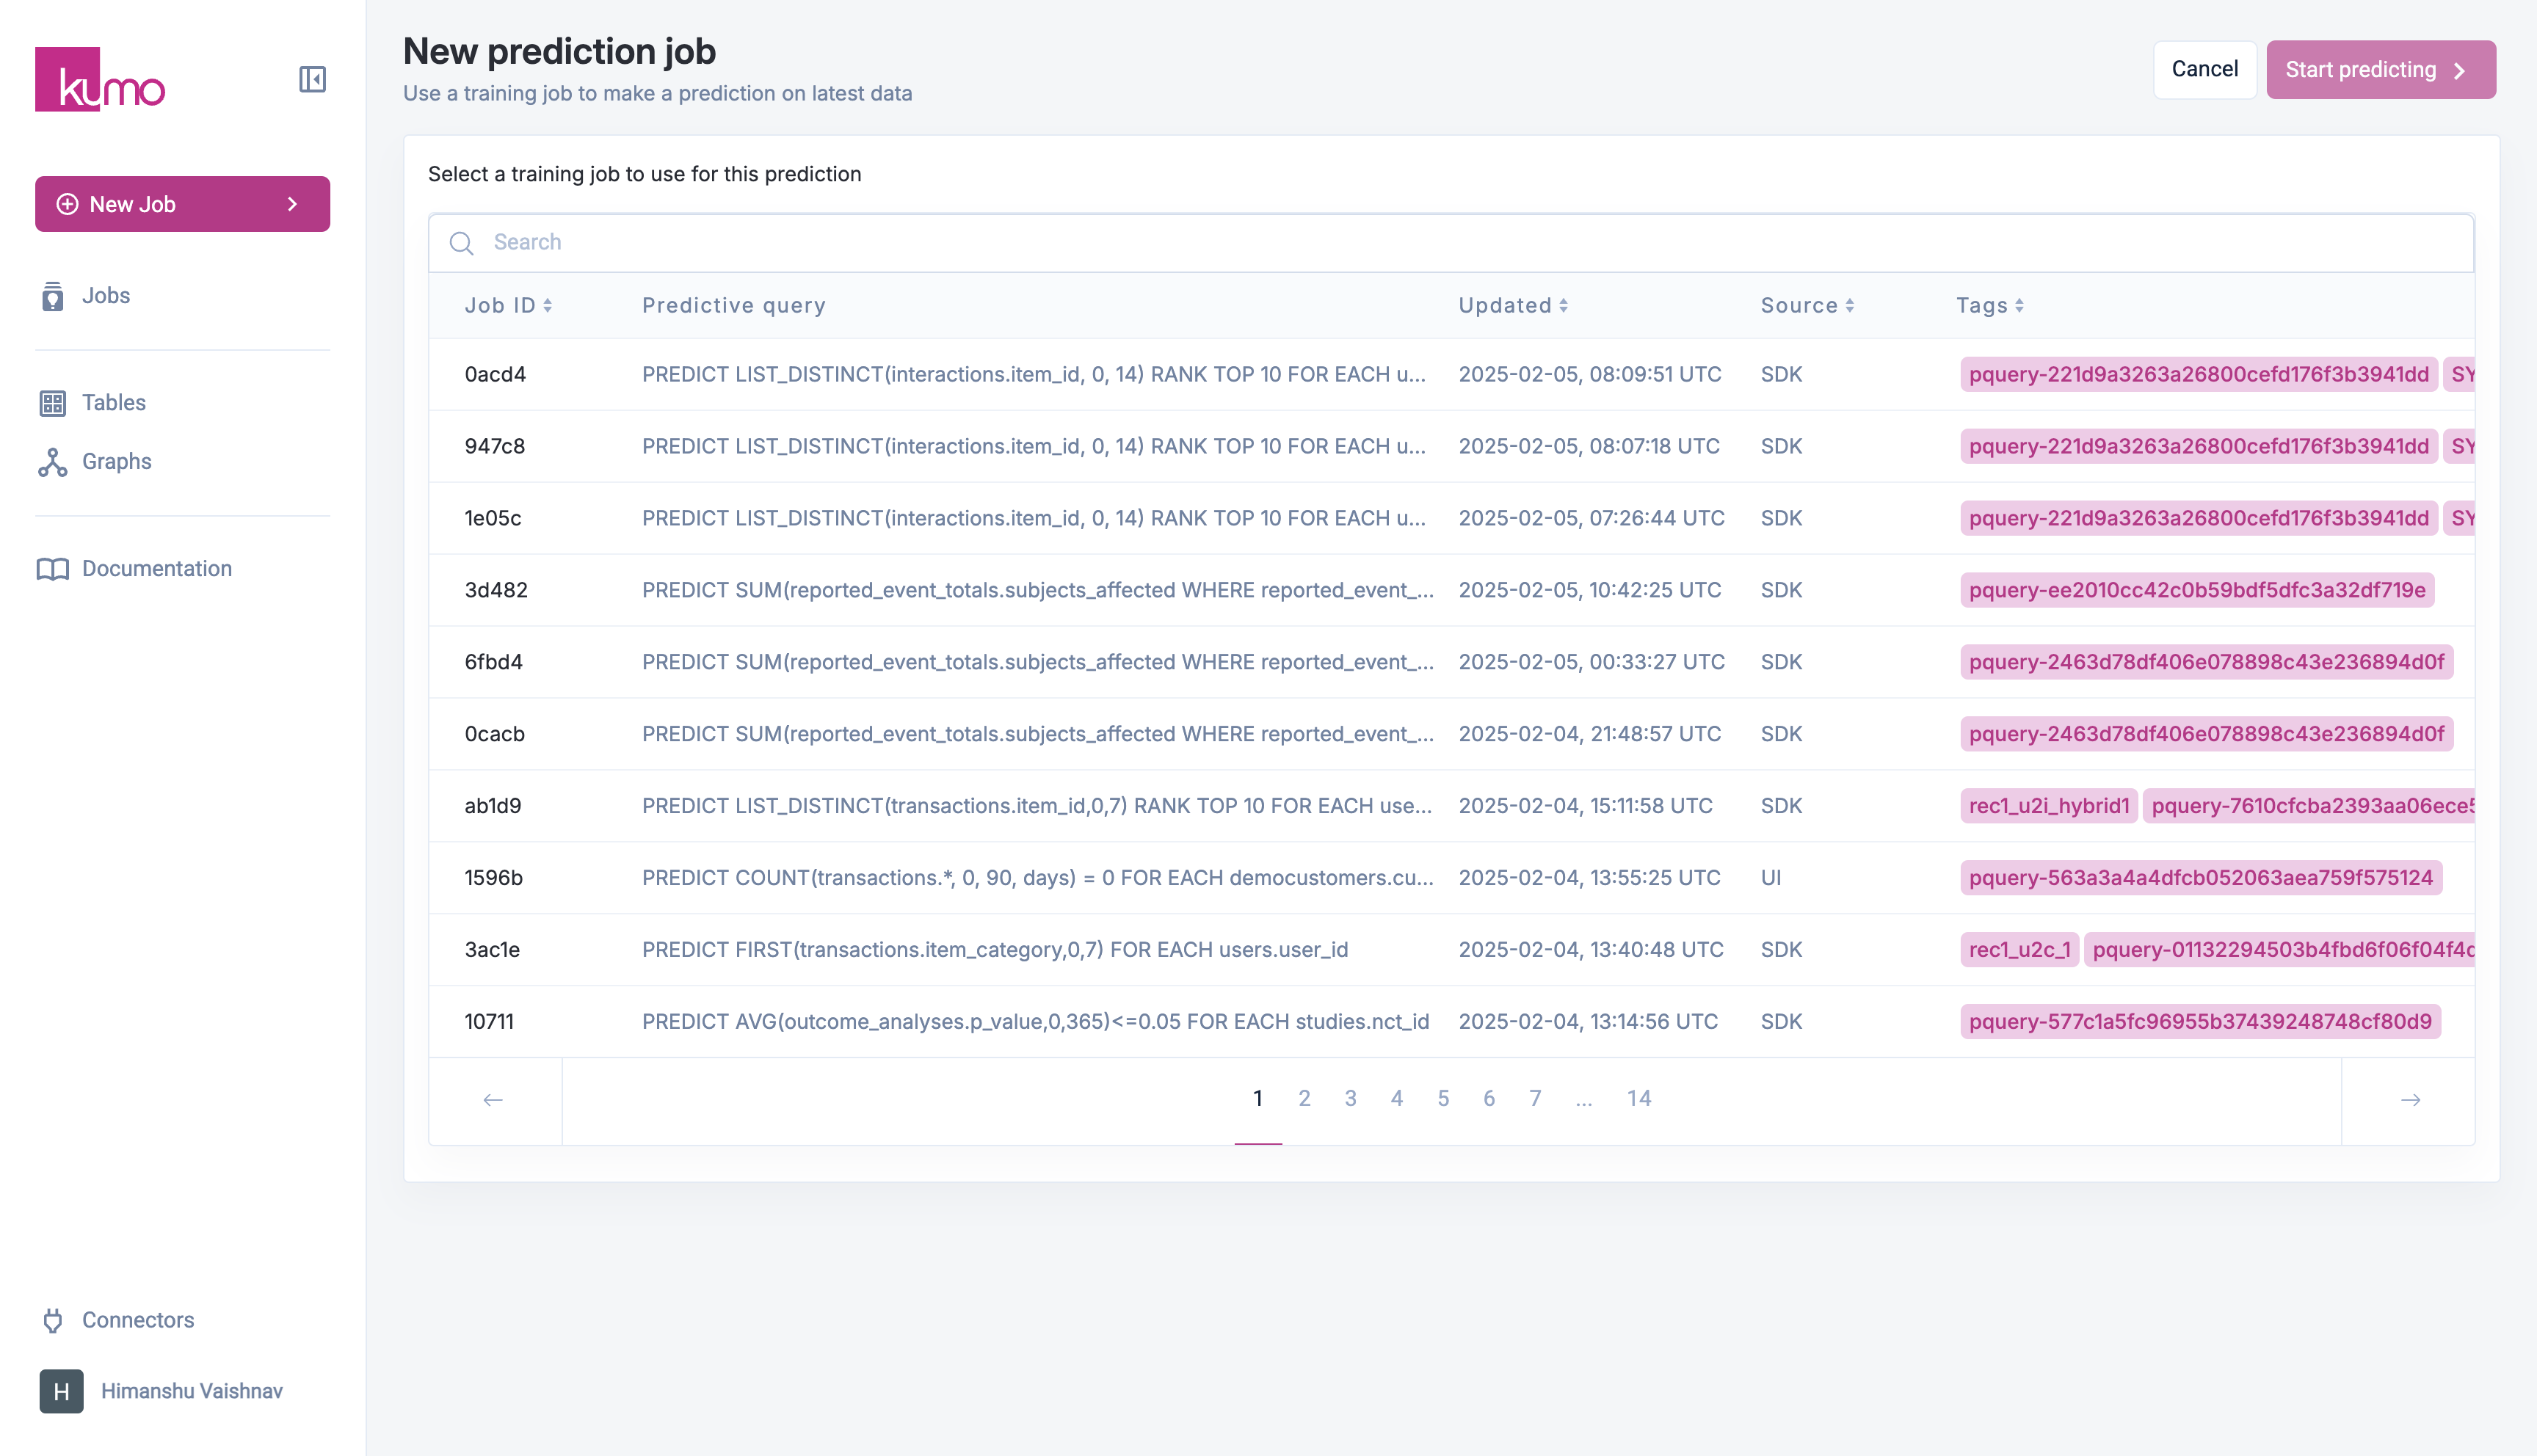2537x1456 pixels.
Task: Go to next page arrow
Action: point(2410,1100)
